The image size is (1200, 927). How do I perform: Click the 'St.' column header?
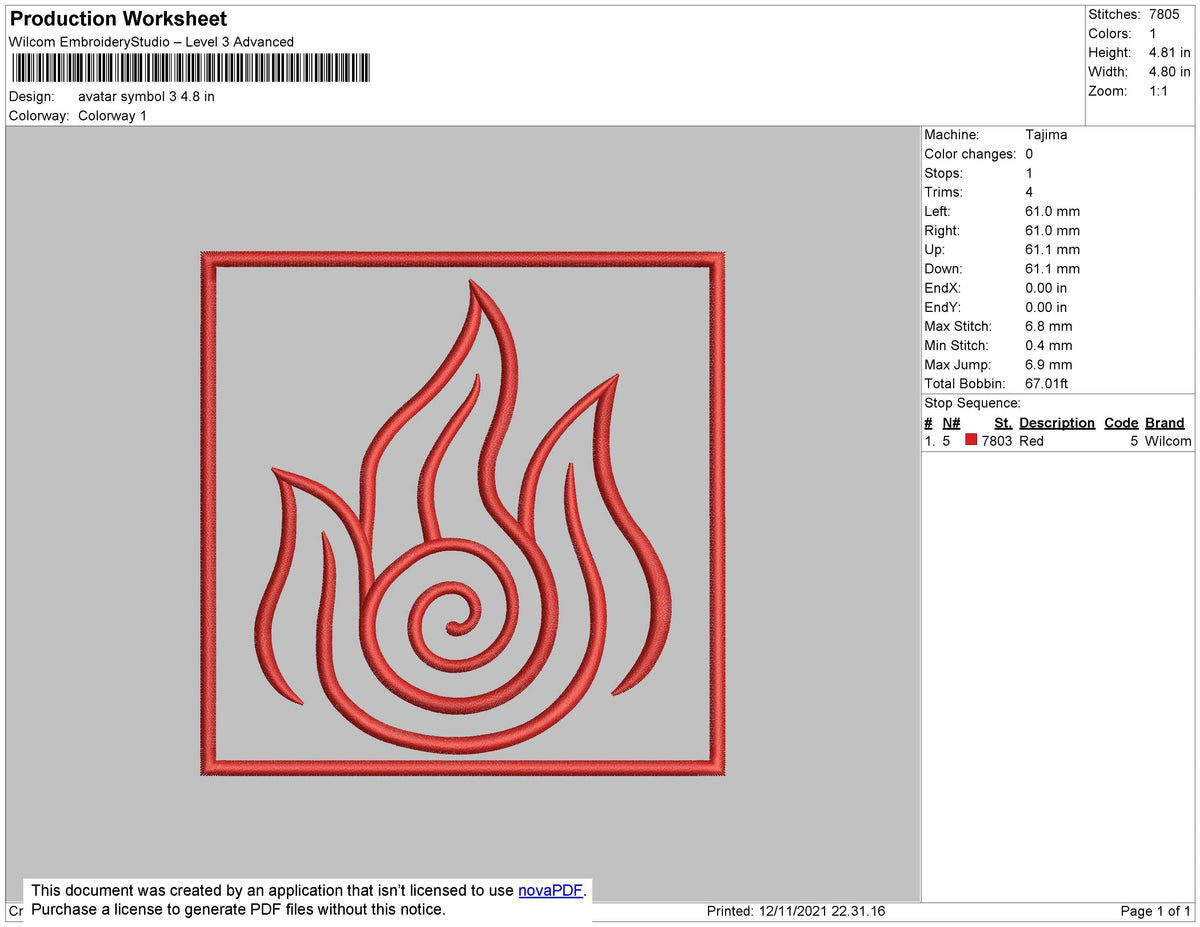[1003, 423]
